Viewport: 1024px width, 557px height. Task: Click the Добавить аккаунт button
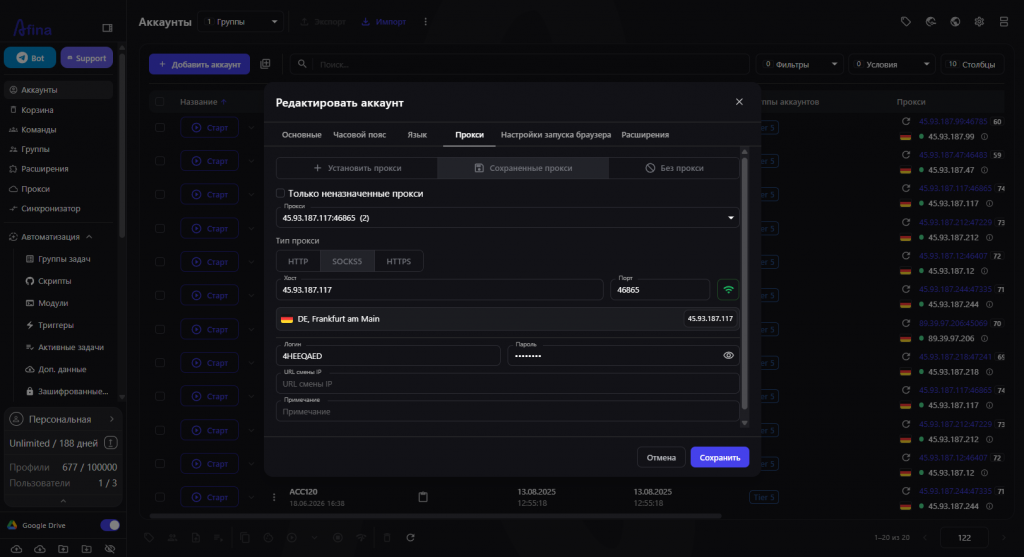tap(199, 64)
